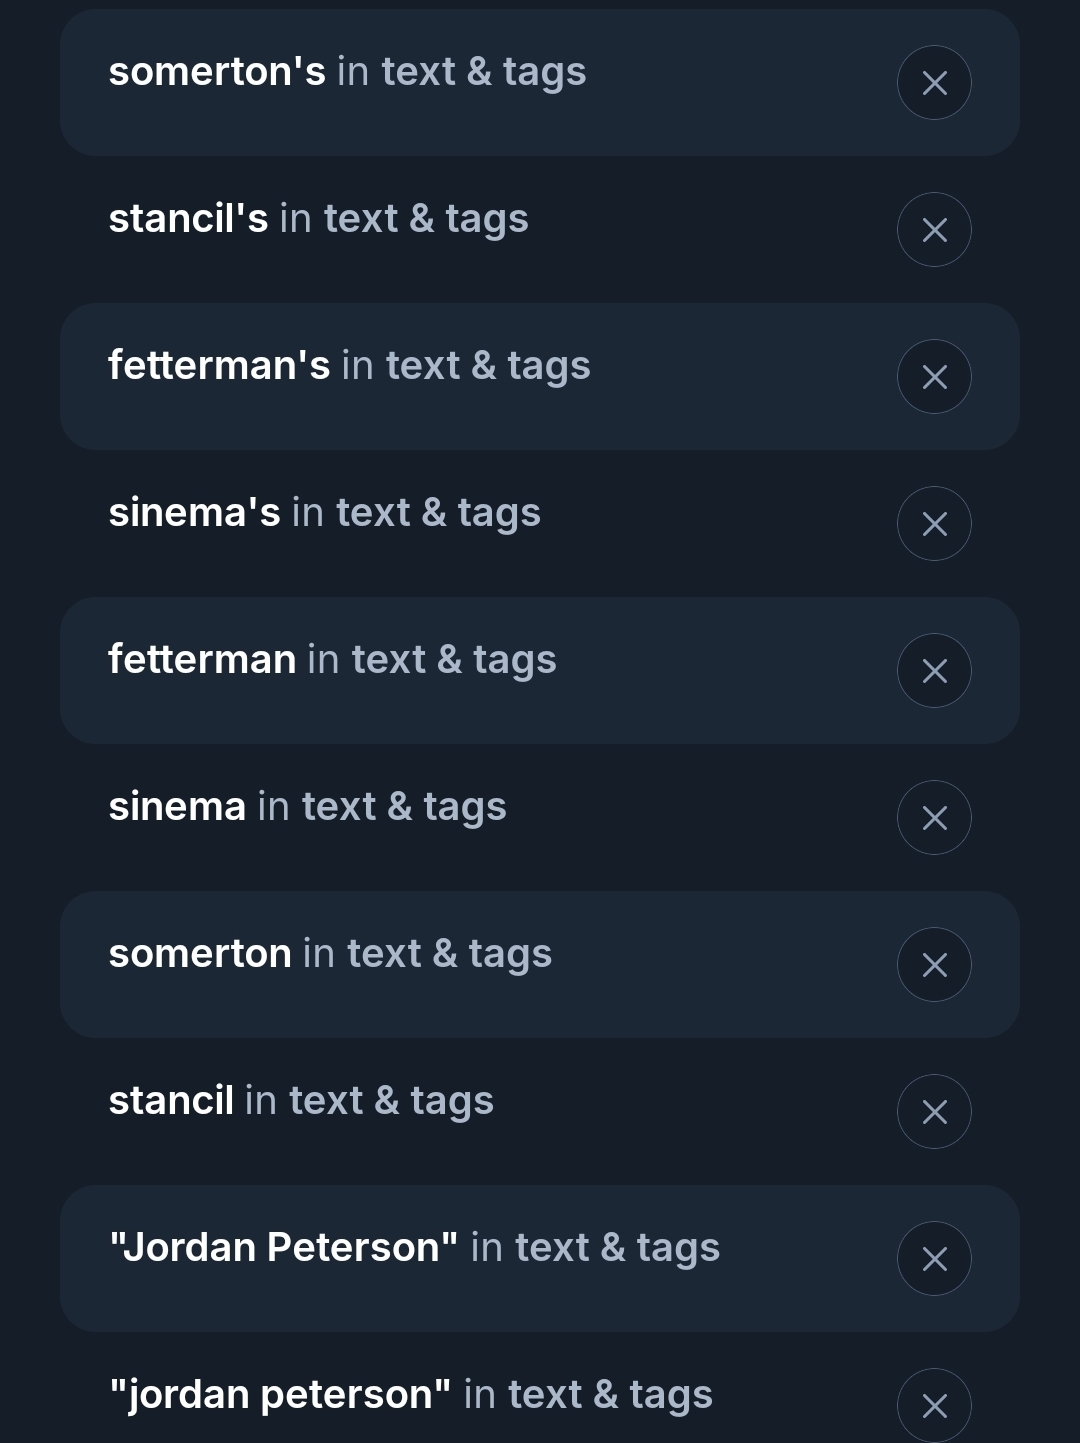
Task: Select the somerton in text & tags row
Action: 330,954
